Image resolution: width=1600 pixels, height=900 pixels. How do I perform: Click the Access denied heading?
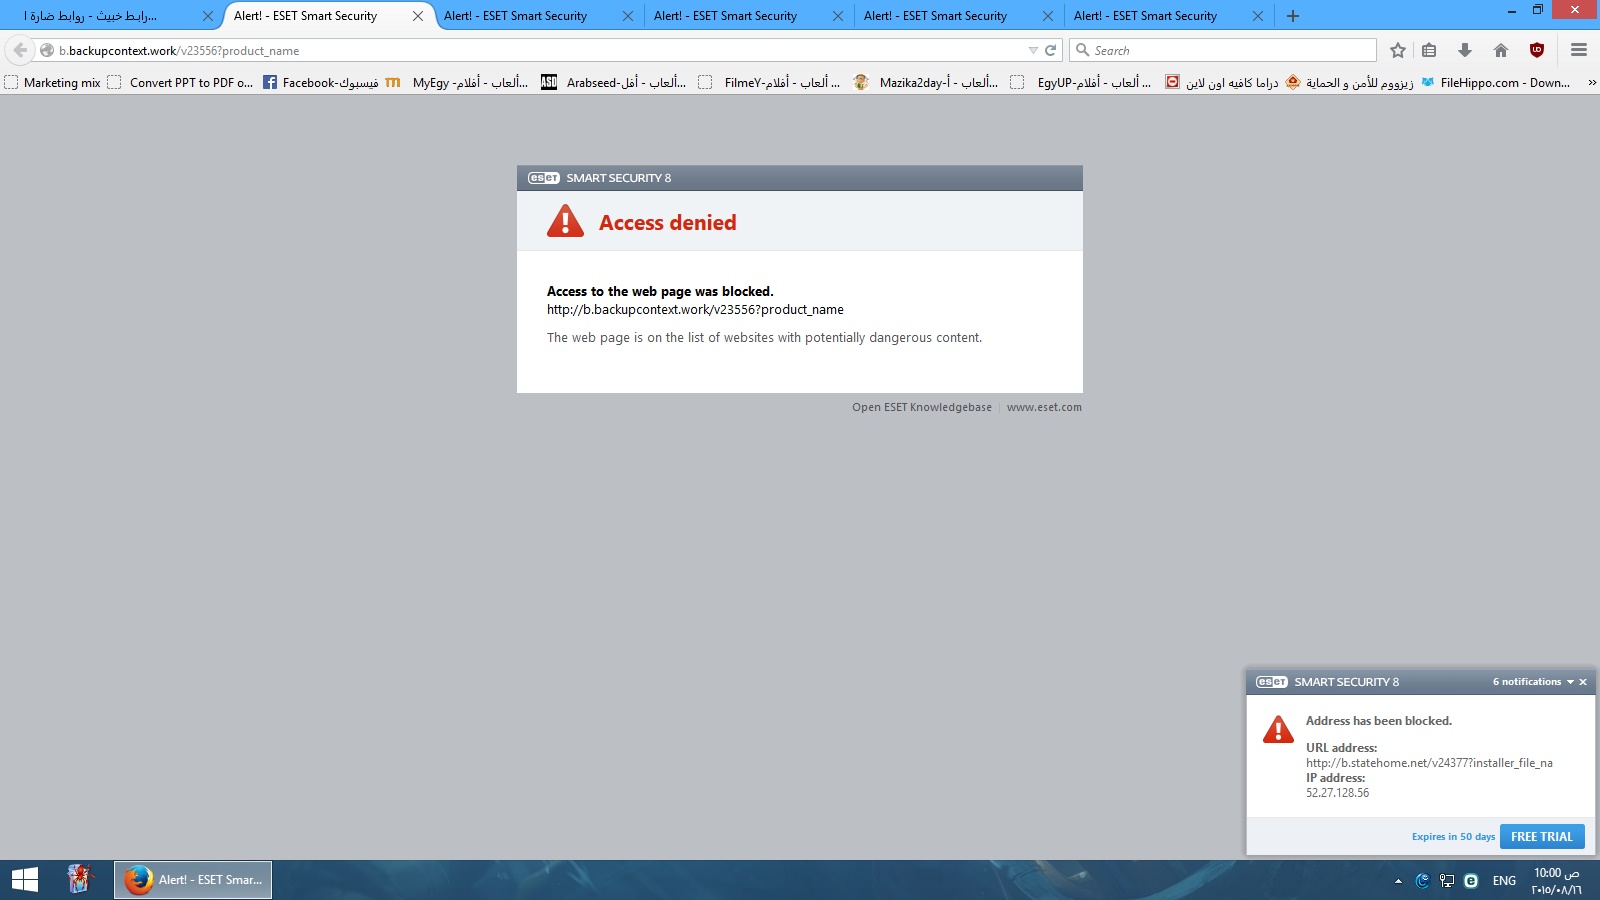[667, 223]
